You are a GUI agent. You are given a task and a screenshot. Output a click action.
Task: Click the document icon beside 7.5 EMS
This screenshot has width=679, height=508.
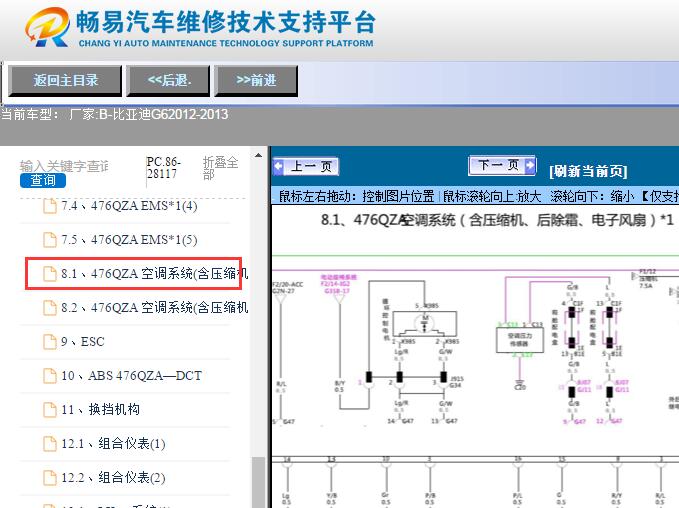pyautogui.click(x=50, y=239)
